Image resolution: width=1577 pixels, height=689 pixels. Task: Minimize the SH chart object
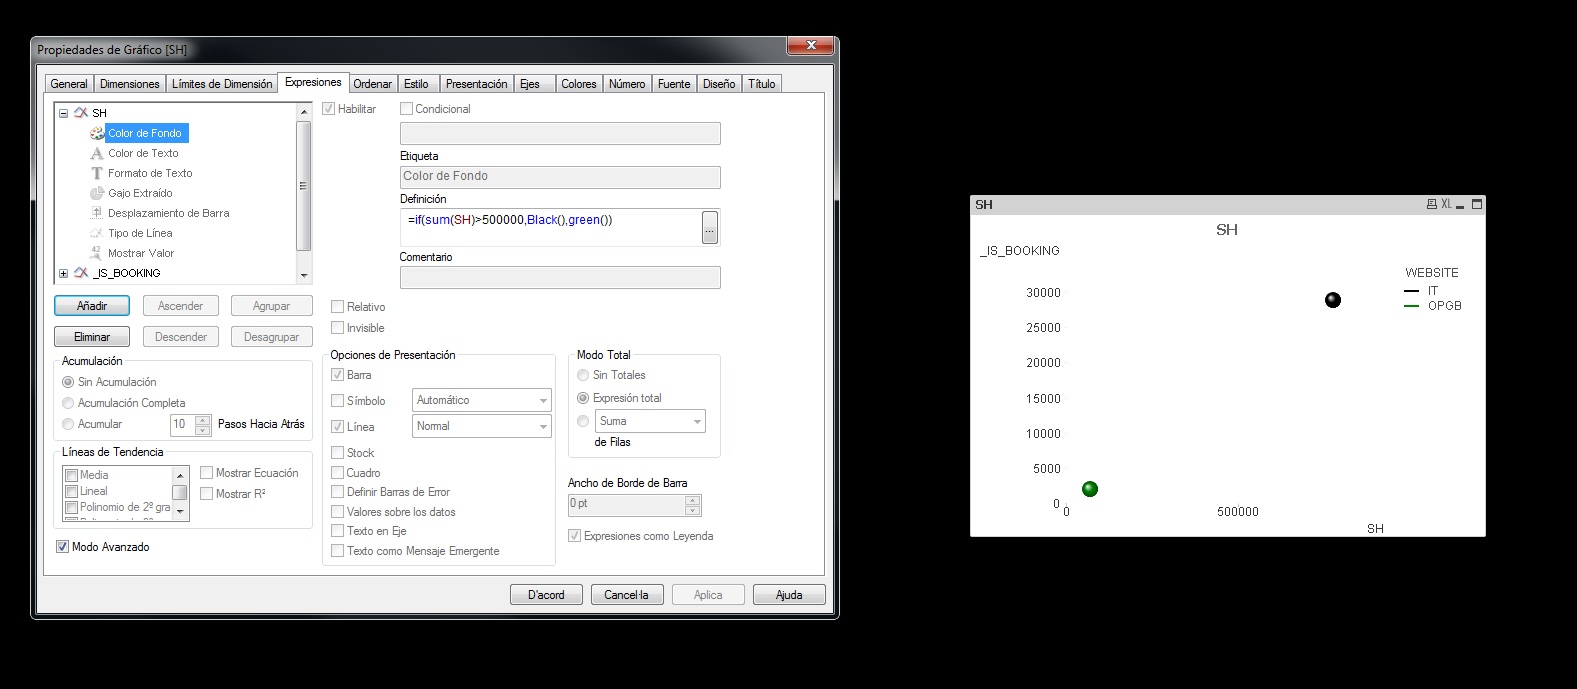tap(1460, 205)
